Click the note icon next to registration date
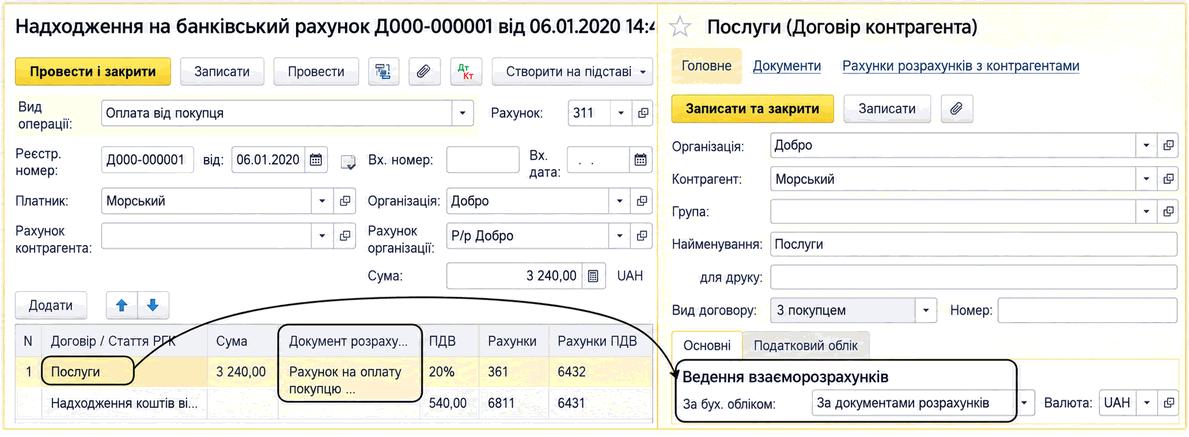The height and width of the screenshot is (437, 1189). point(348,161)
